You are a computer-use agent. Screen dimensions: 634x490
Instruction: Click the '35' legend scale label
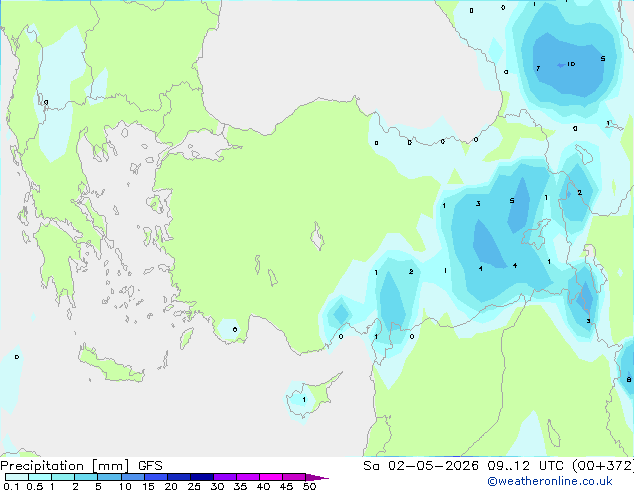tap(240, 486)
